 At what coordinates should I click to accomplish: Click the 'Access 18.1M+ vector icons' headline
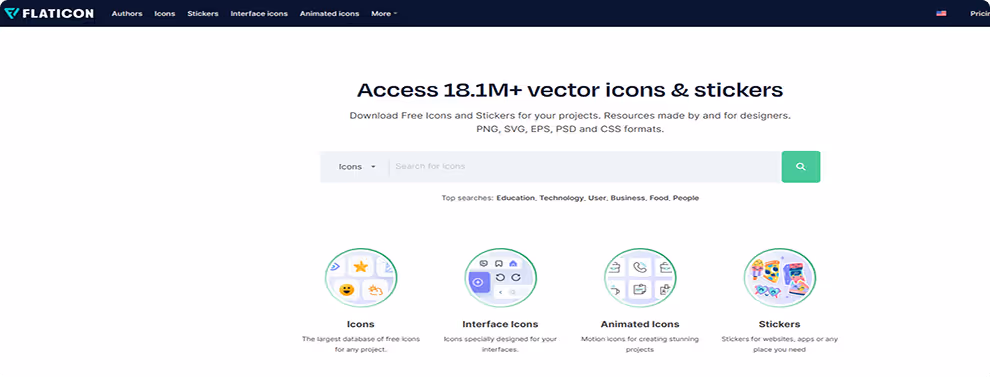570,90
